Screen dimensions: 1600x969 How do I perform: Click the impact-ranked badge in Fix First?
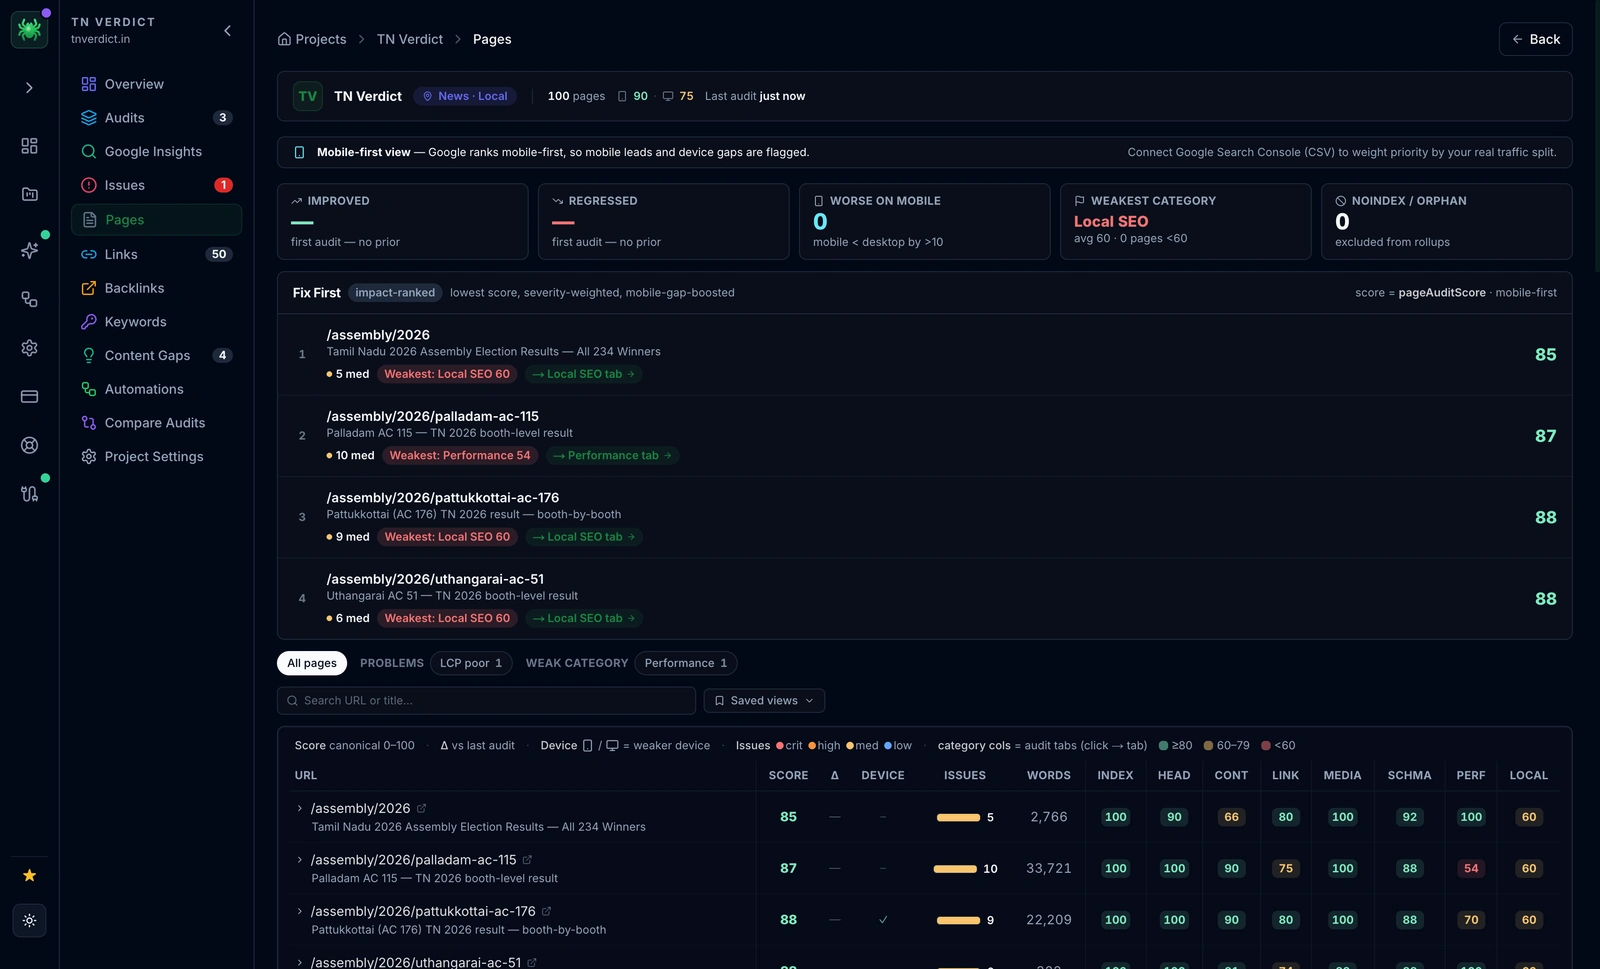pos(395,293)
